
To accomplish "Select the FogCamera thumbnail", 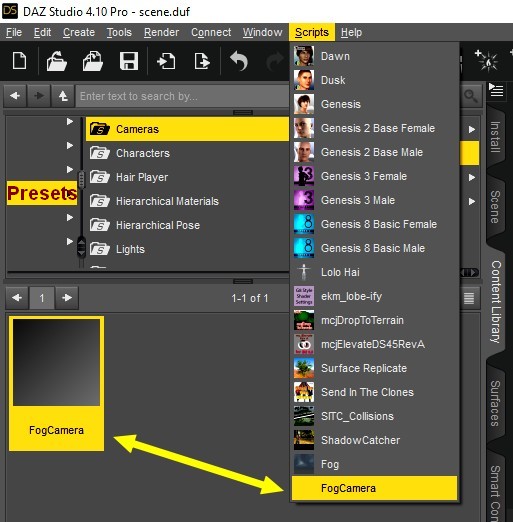I will tap(56, 383).
